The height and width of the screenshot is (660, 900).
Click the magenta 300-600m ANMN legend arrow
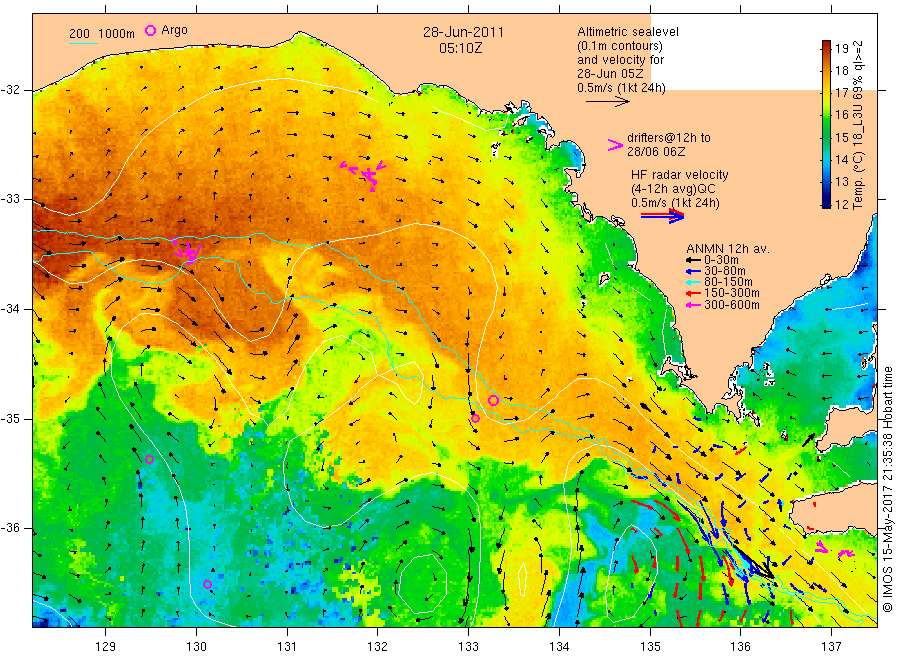pos(693,305)
